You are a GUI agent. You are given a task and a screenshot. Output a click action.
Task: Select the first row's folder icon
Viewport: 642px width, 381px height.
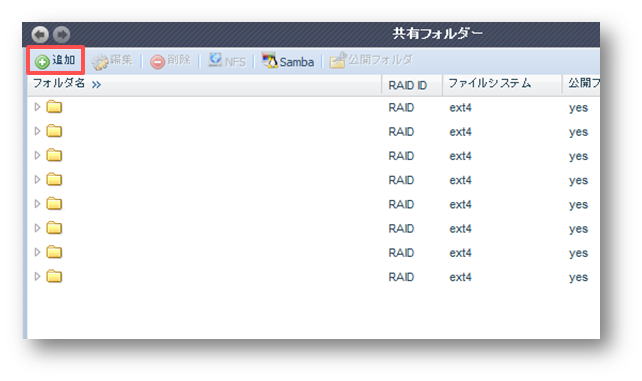pyautogui.click(x=54, y=107)
